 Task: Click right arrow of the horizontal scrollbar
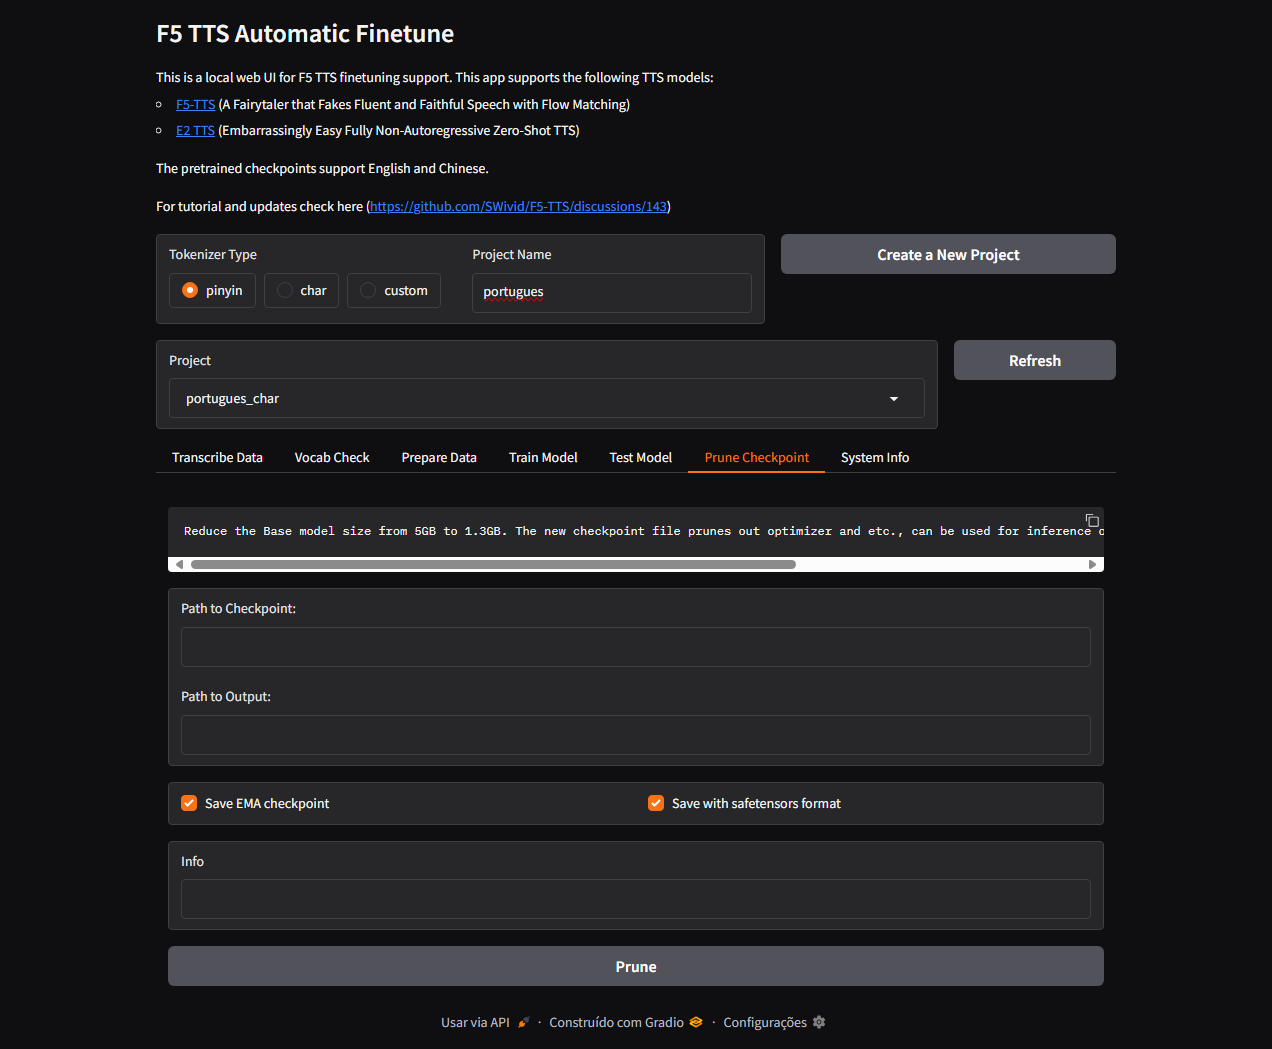coord(1093,564)
